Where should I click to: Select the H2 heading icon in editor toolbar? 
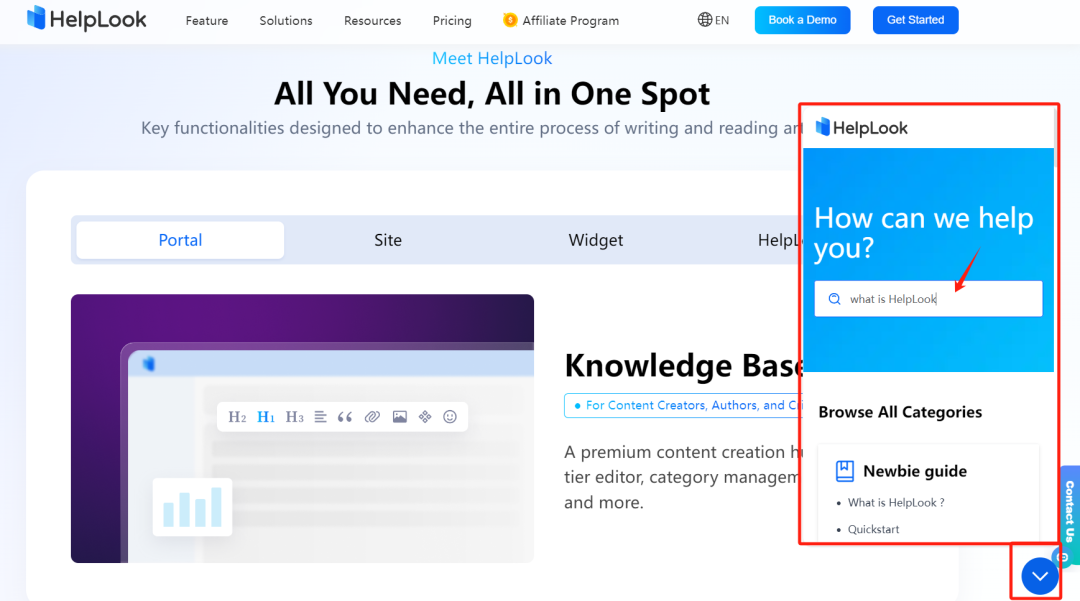click(237, 417)
